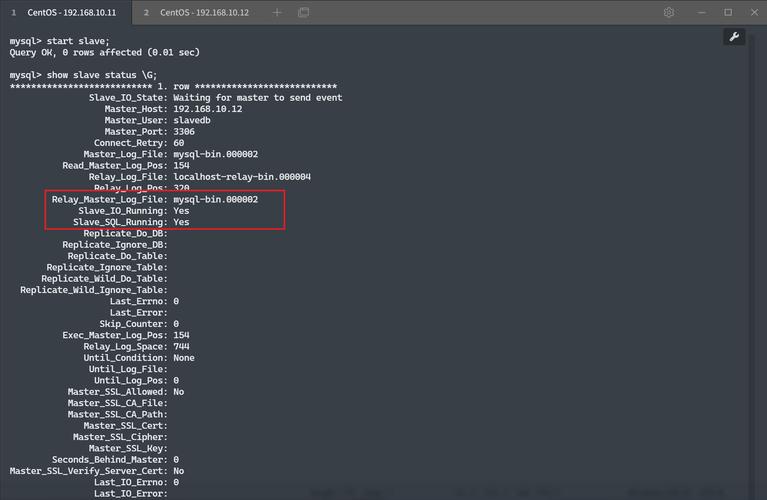
Task: Click Master_User value slavedb
Action: pos(192,120)
